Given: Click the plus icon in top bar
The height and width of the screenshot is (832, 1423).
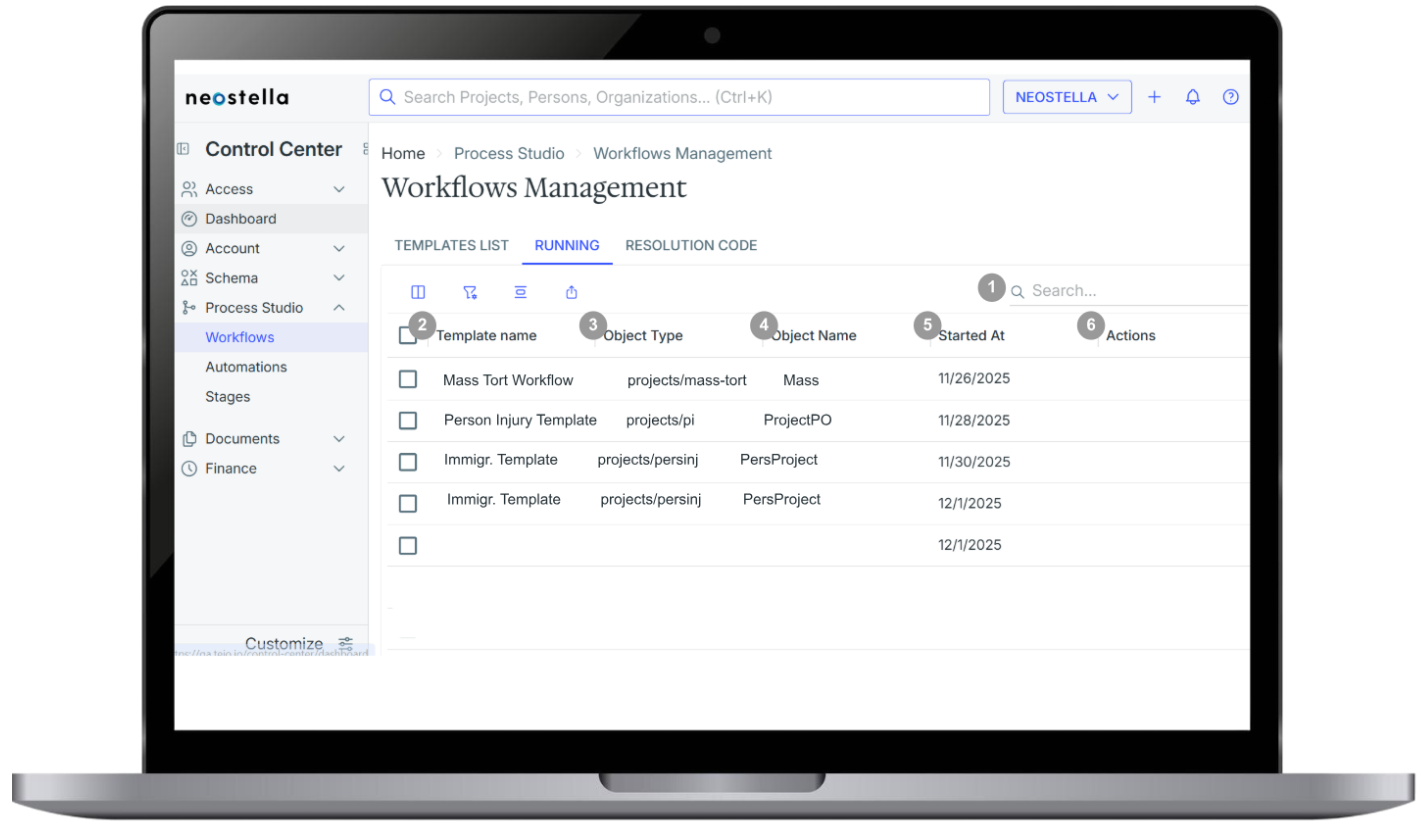Looking at the screenshot, I should 1154,97.
